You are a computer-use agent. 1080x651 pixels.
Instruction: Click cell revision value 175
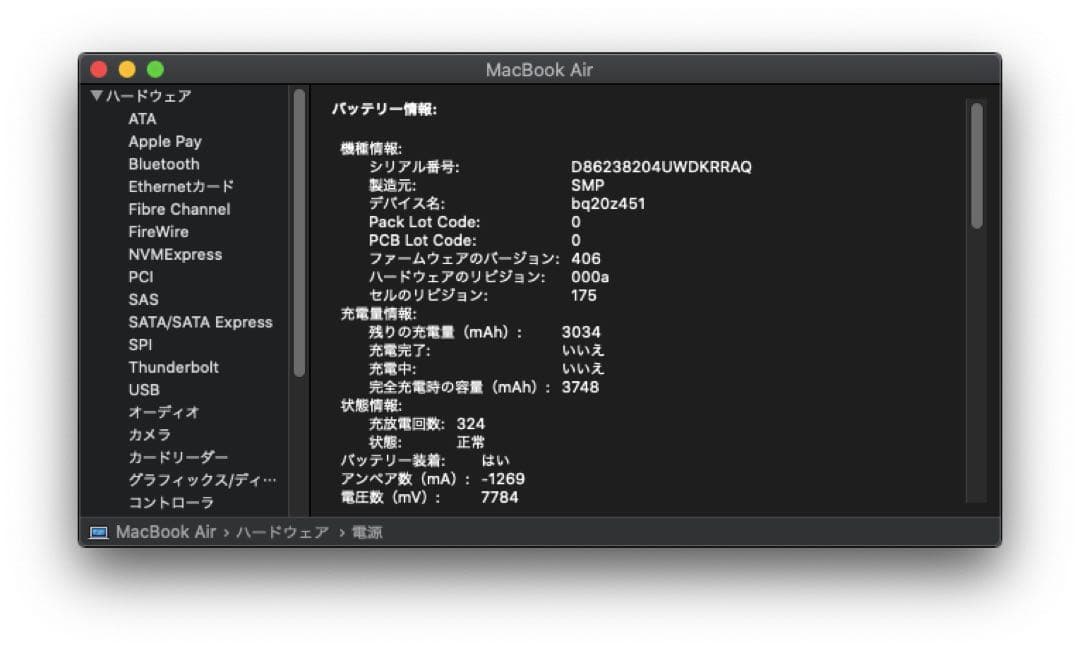tap(583, 296)
